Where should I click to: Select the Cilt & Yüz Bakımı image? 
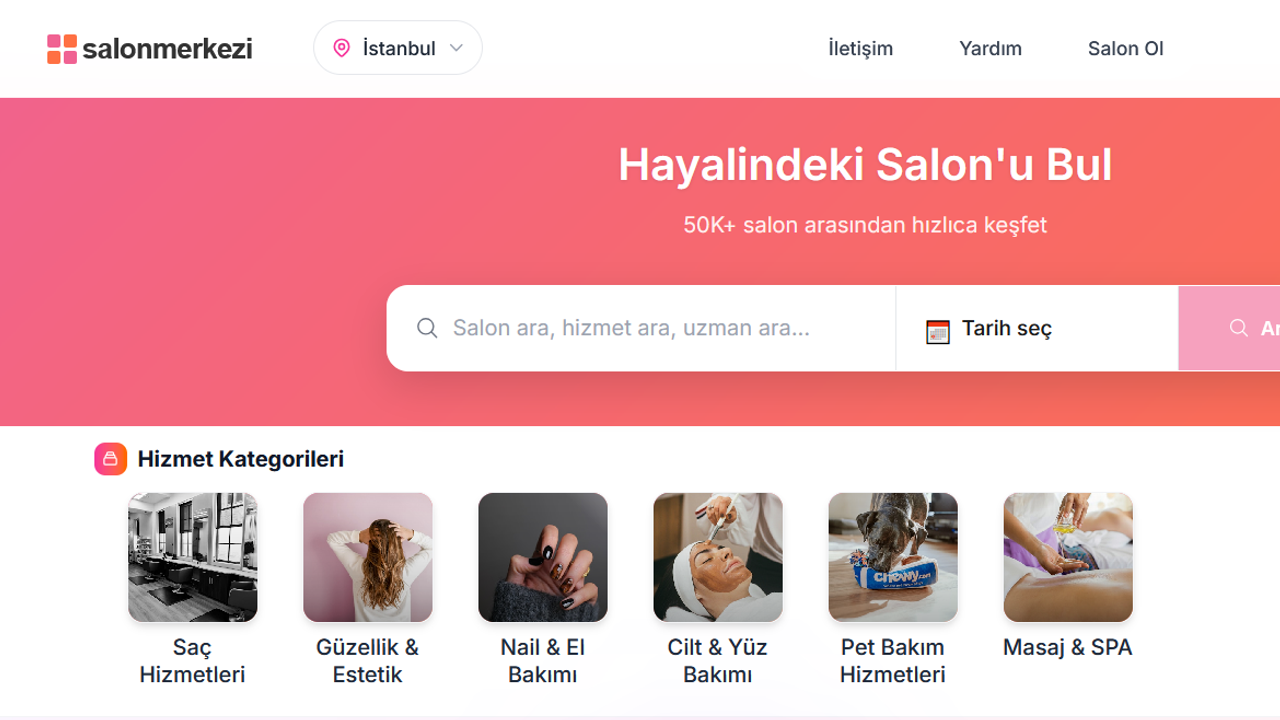point(718,557)
